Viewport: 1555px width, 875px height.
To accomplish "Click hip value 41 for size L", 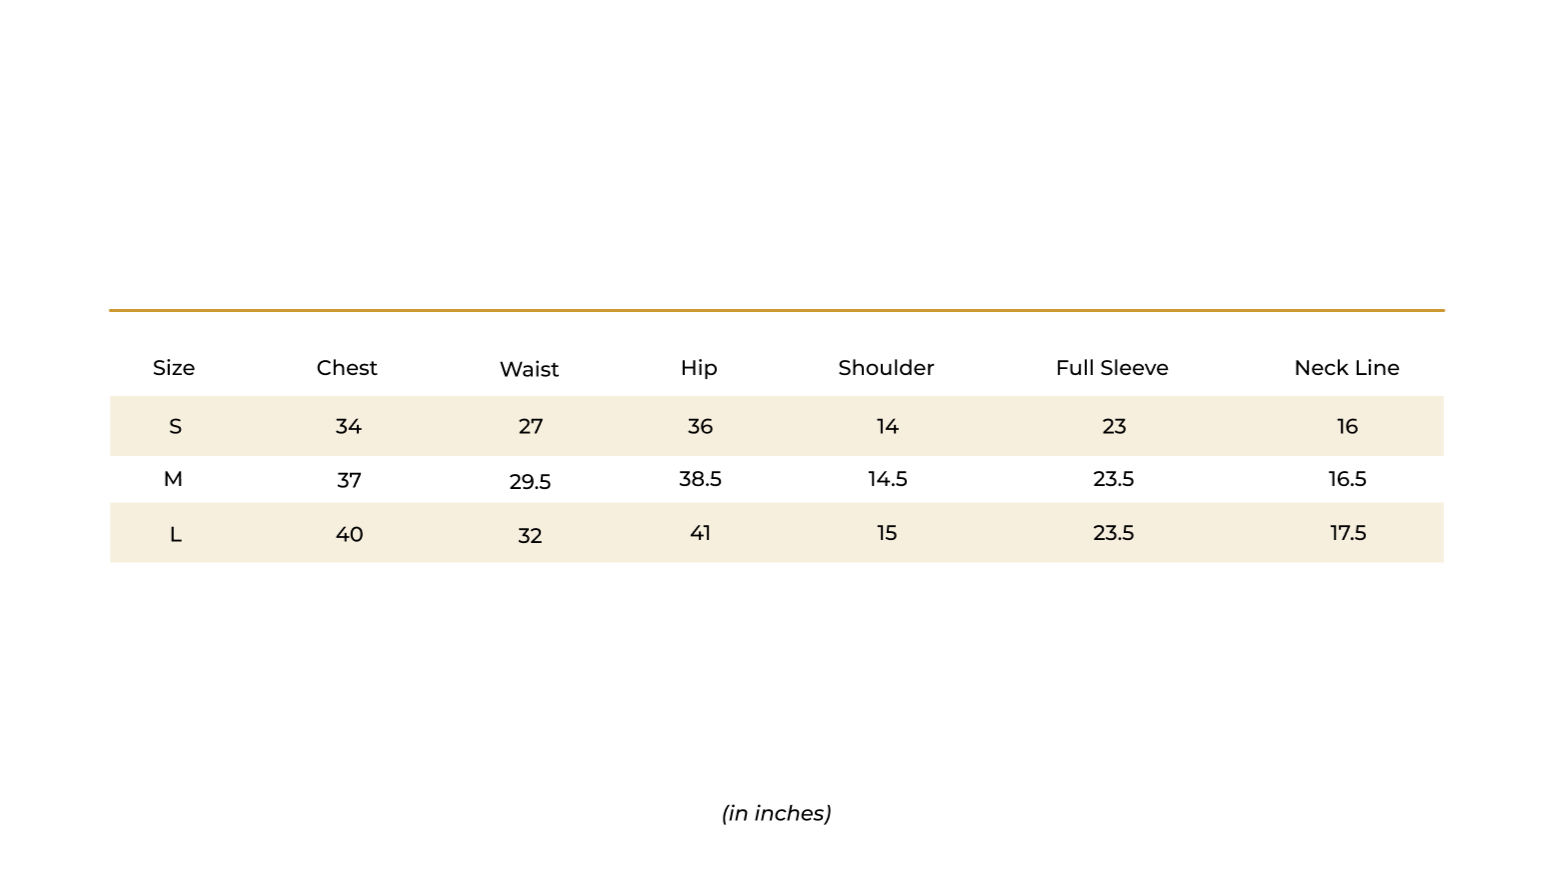I will point(700,533).
